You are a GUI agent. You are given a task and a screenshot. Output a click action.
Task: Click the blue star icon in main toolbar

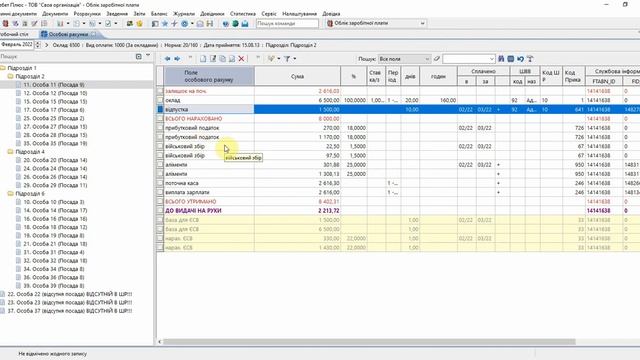coord(165,24)
